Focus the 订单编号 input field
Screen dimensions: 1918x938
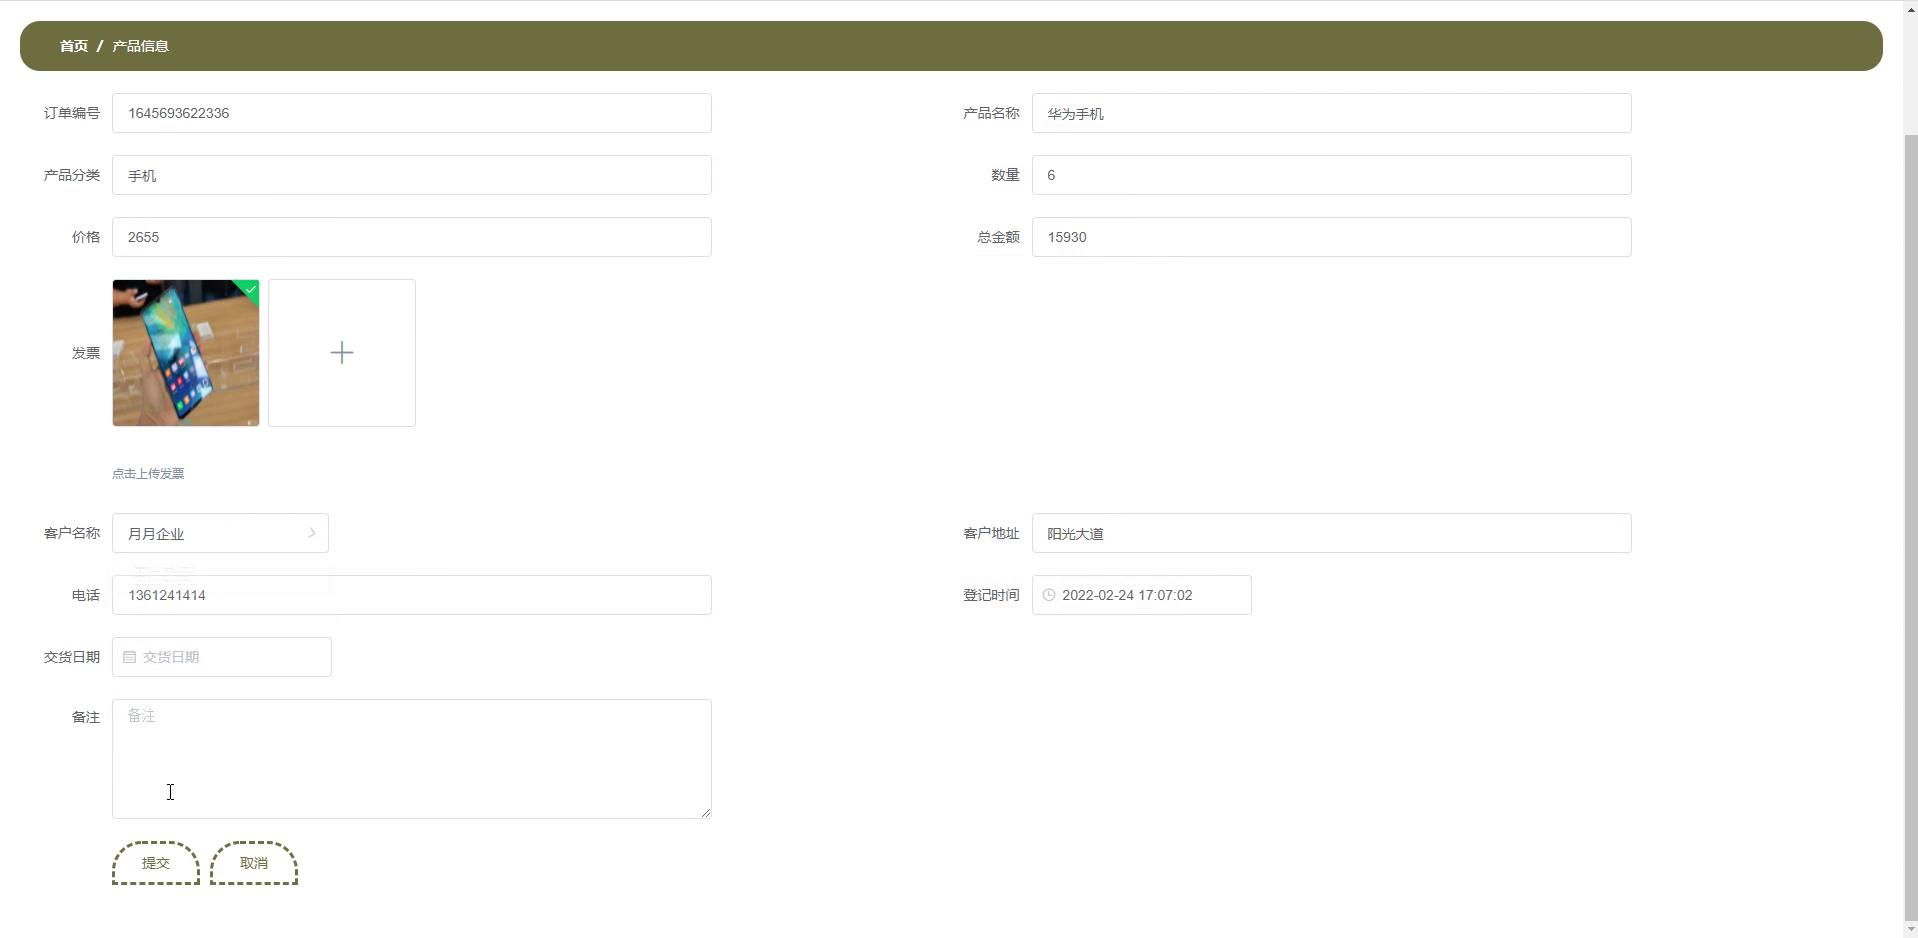[x=411, y=113]
